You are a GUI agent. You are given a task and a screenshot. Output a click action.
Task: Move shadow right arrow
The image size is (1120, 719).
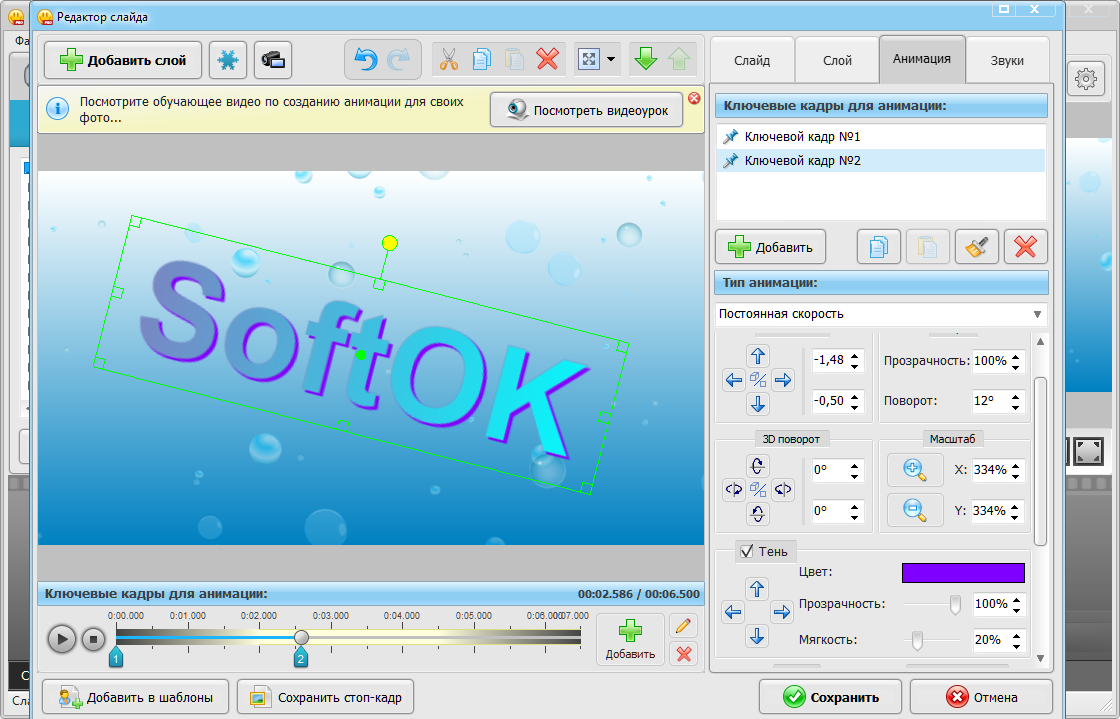(x=782, y=612)
